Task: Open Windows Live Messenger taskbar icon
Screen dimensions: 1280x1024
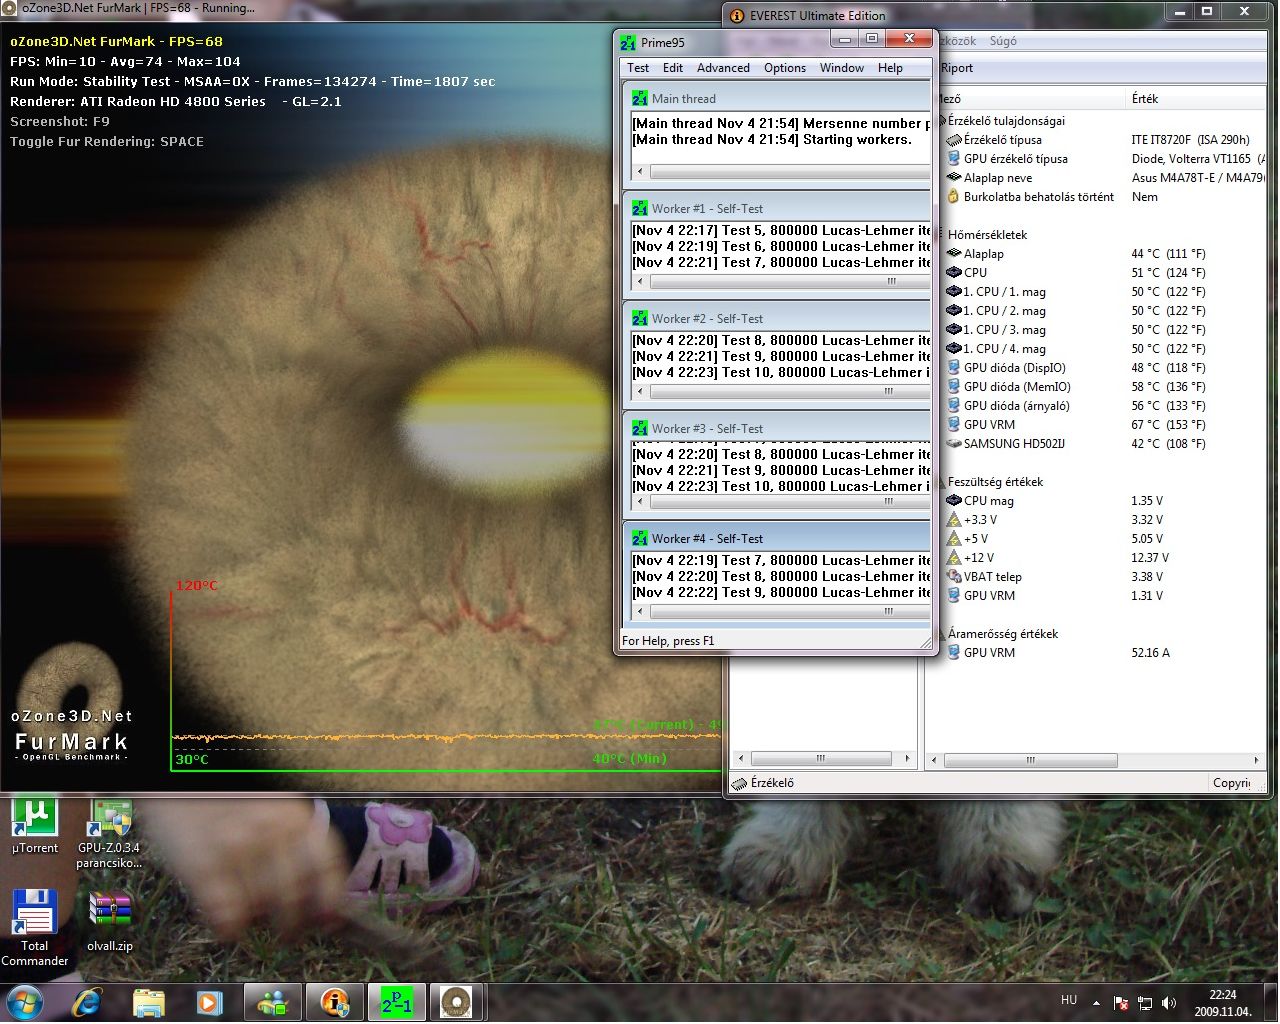Action: click(x=272, y=1002)
